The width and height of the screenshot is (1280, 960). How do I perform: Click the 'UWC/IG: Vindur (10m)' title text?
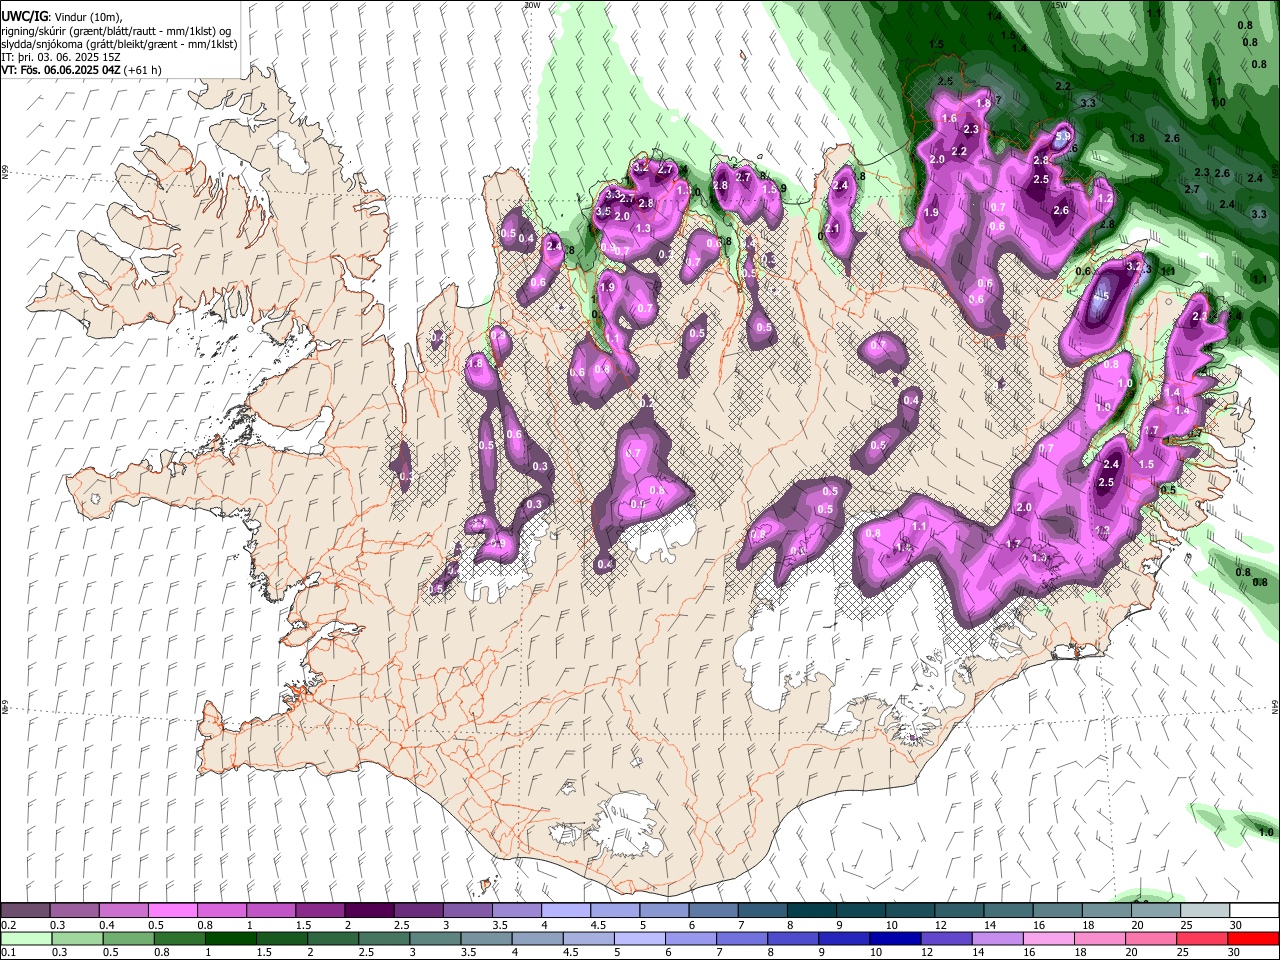click(62, 17)
